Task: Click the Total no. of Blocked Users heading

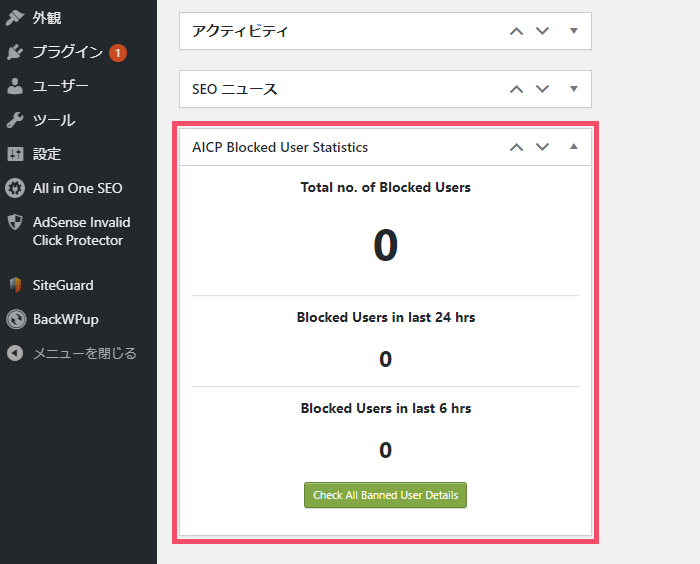Action: point(386,187)
